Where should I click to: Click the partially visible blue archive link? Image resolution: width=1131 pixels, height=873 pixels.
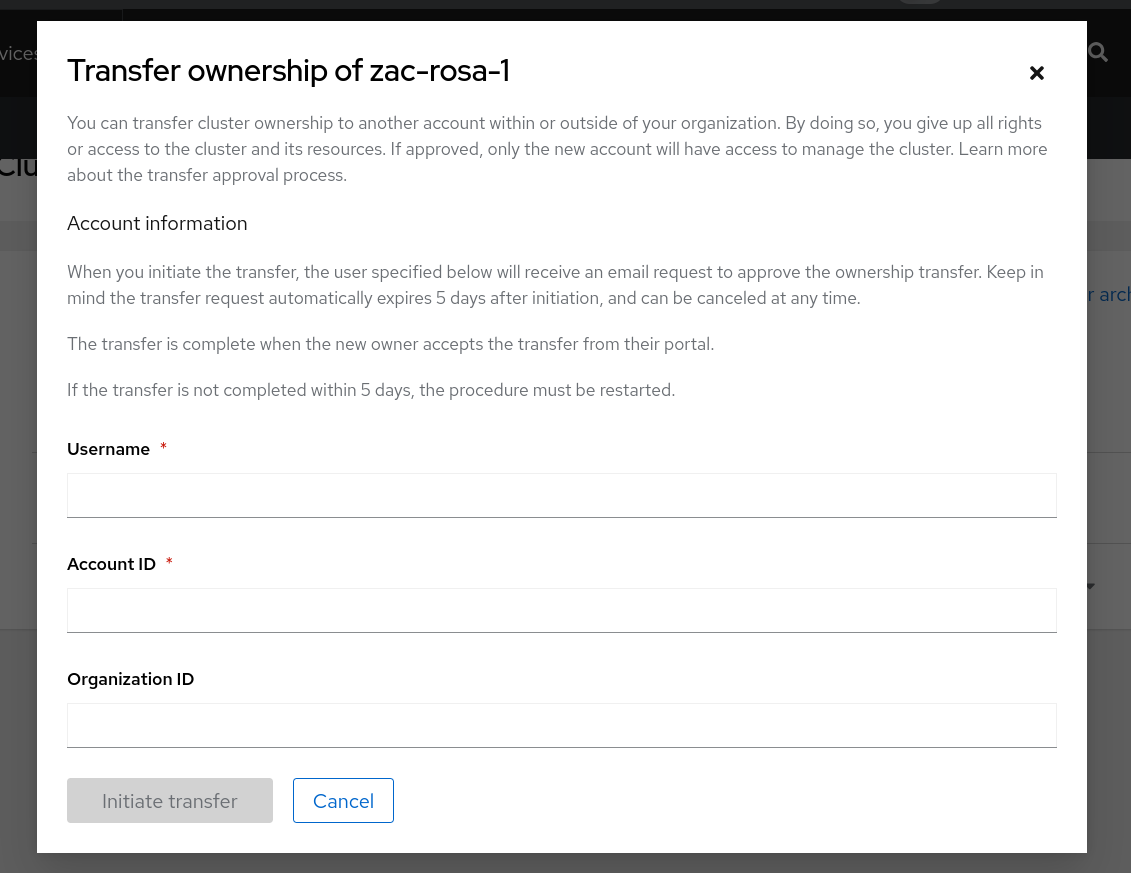(x=1110, y=294)
